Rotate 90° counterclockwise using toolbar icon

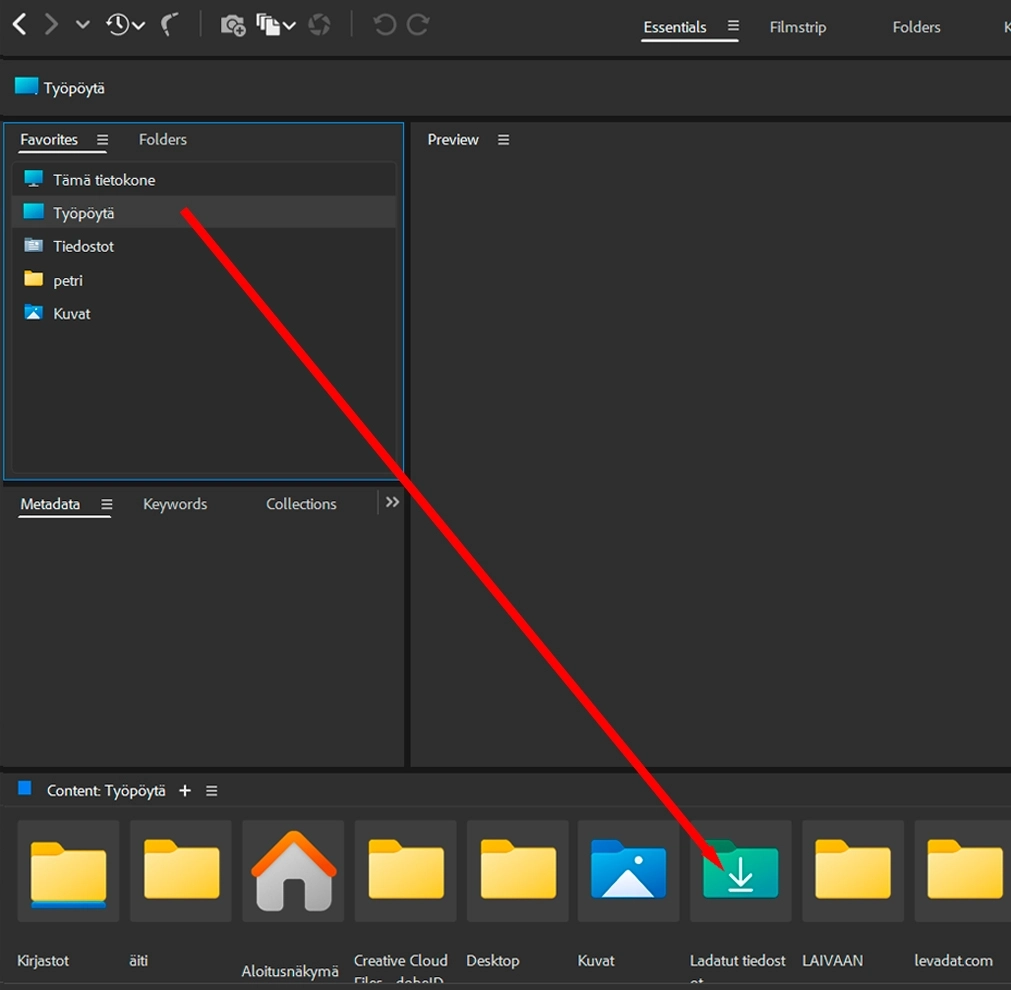(384, 26)
